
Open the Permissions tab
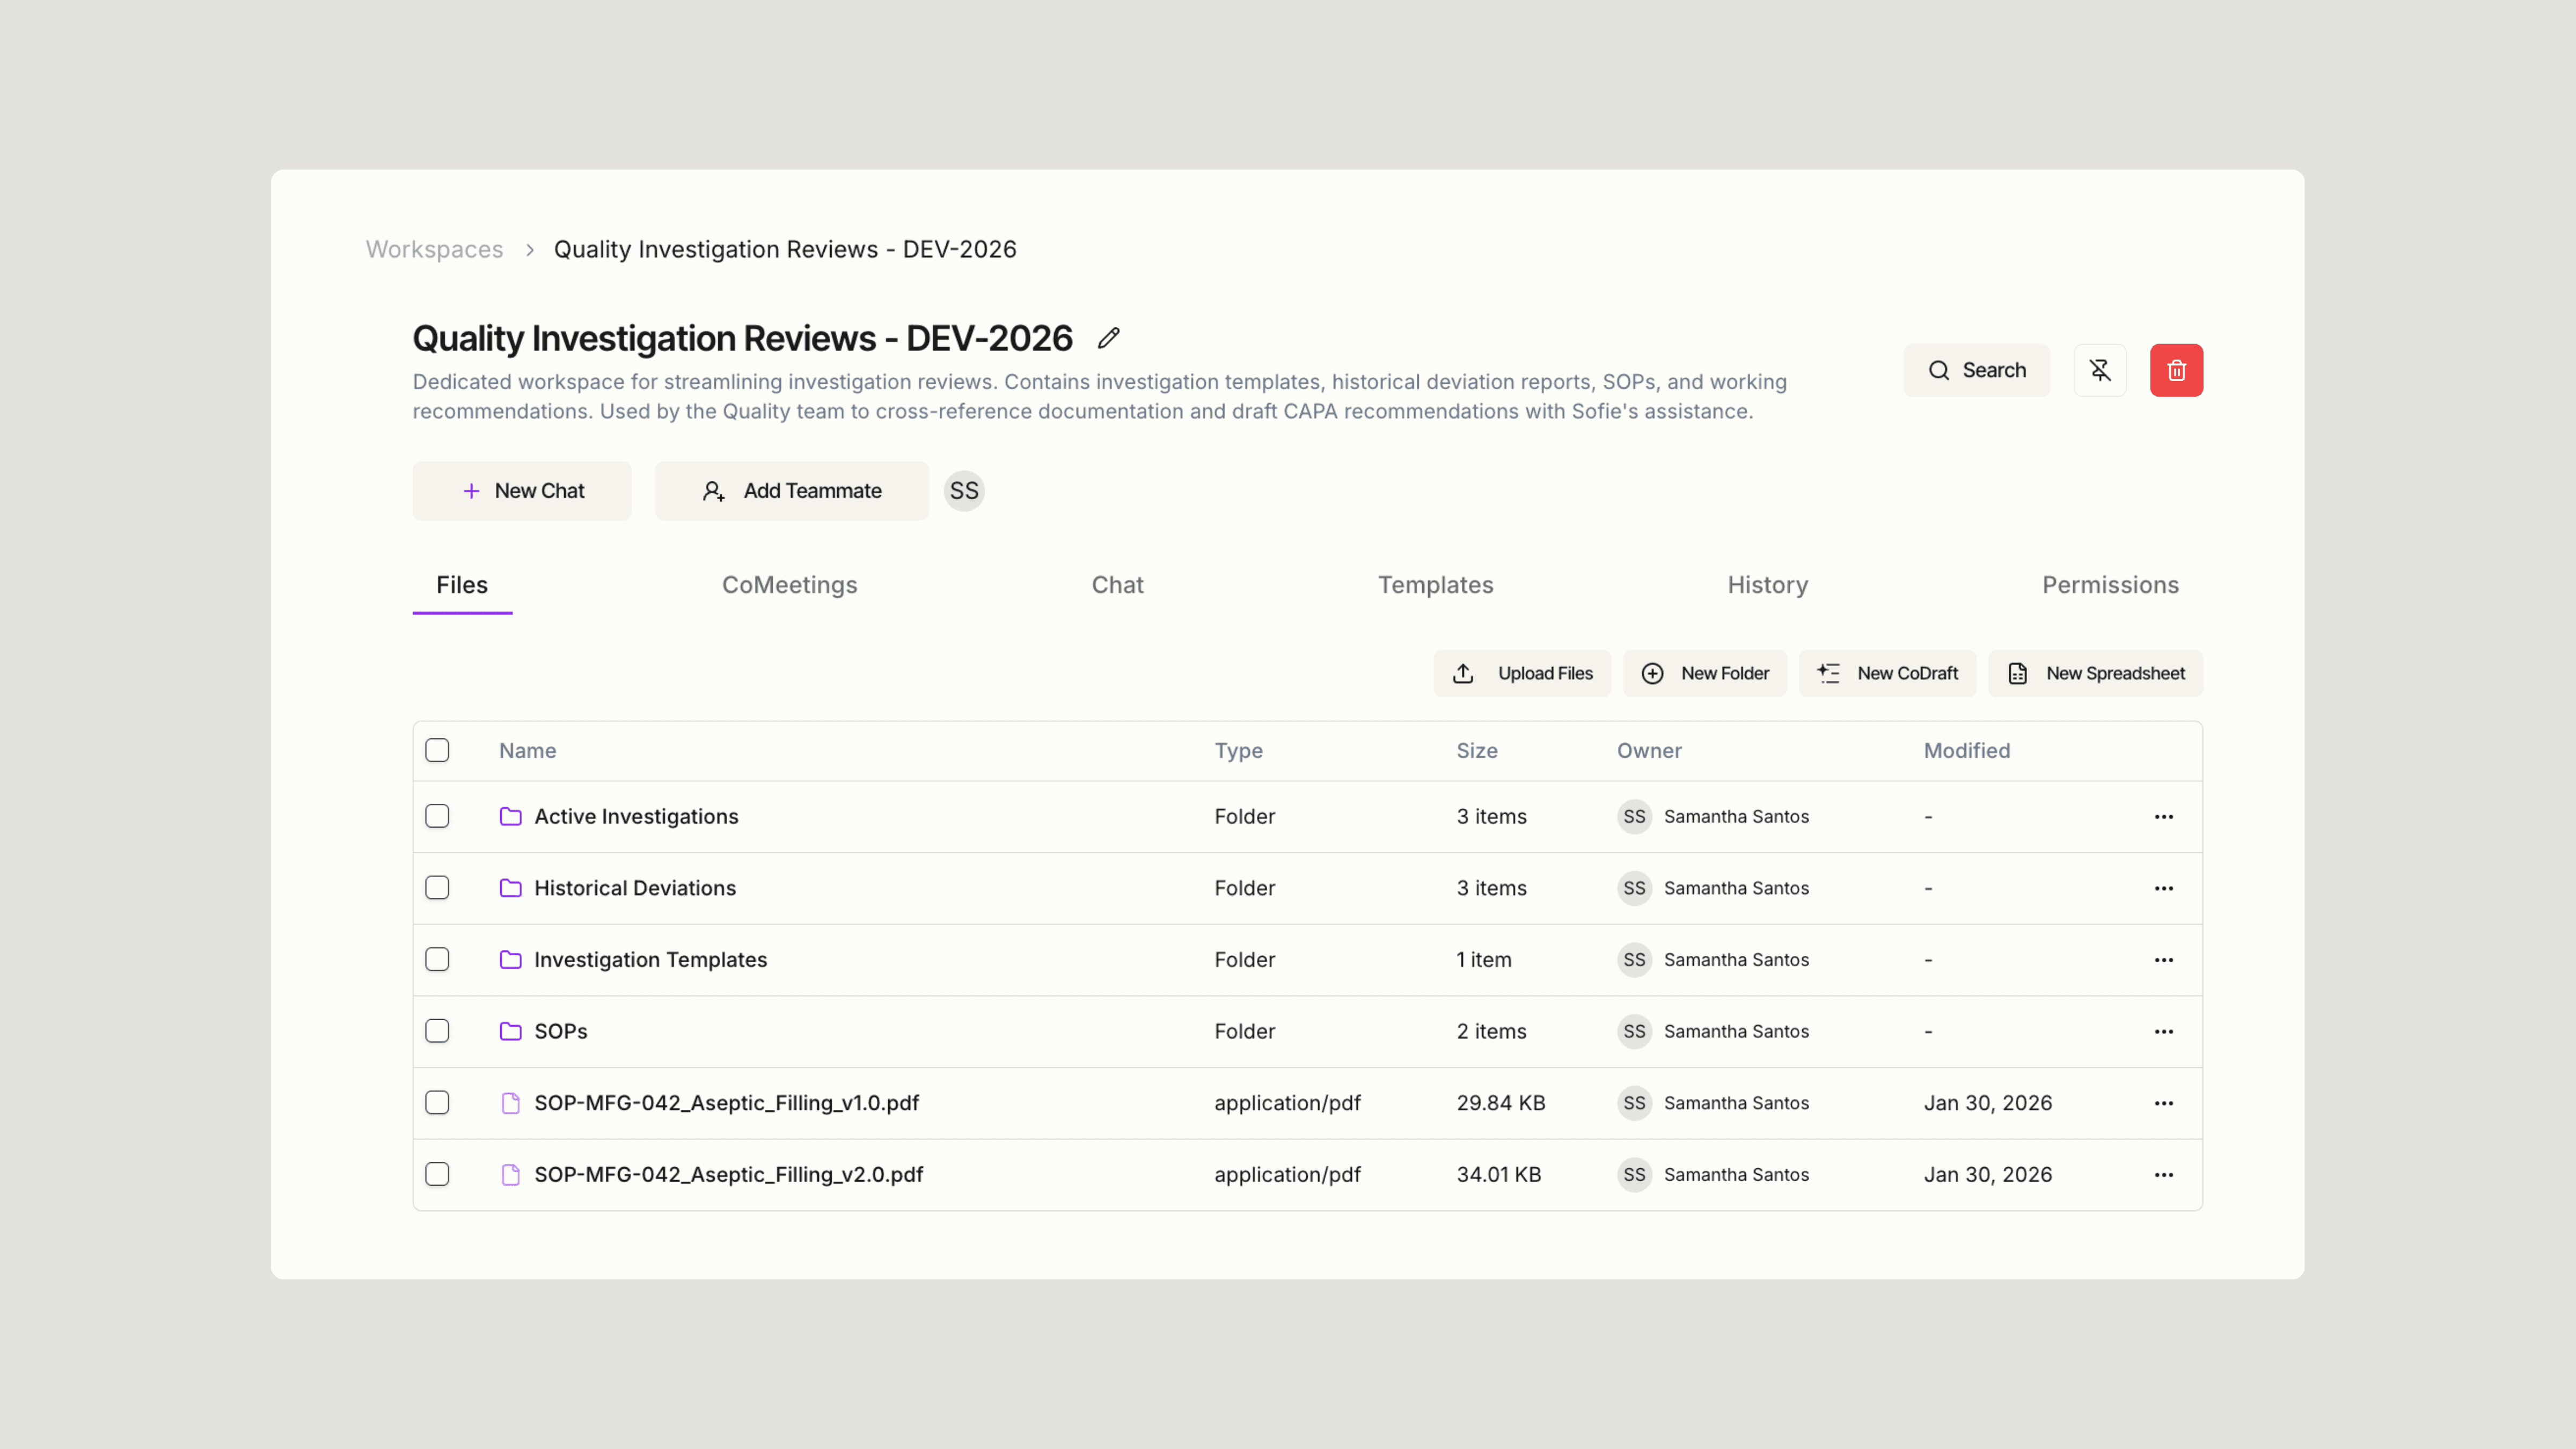(2110, 585)
